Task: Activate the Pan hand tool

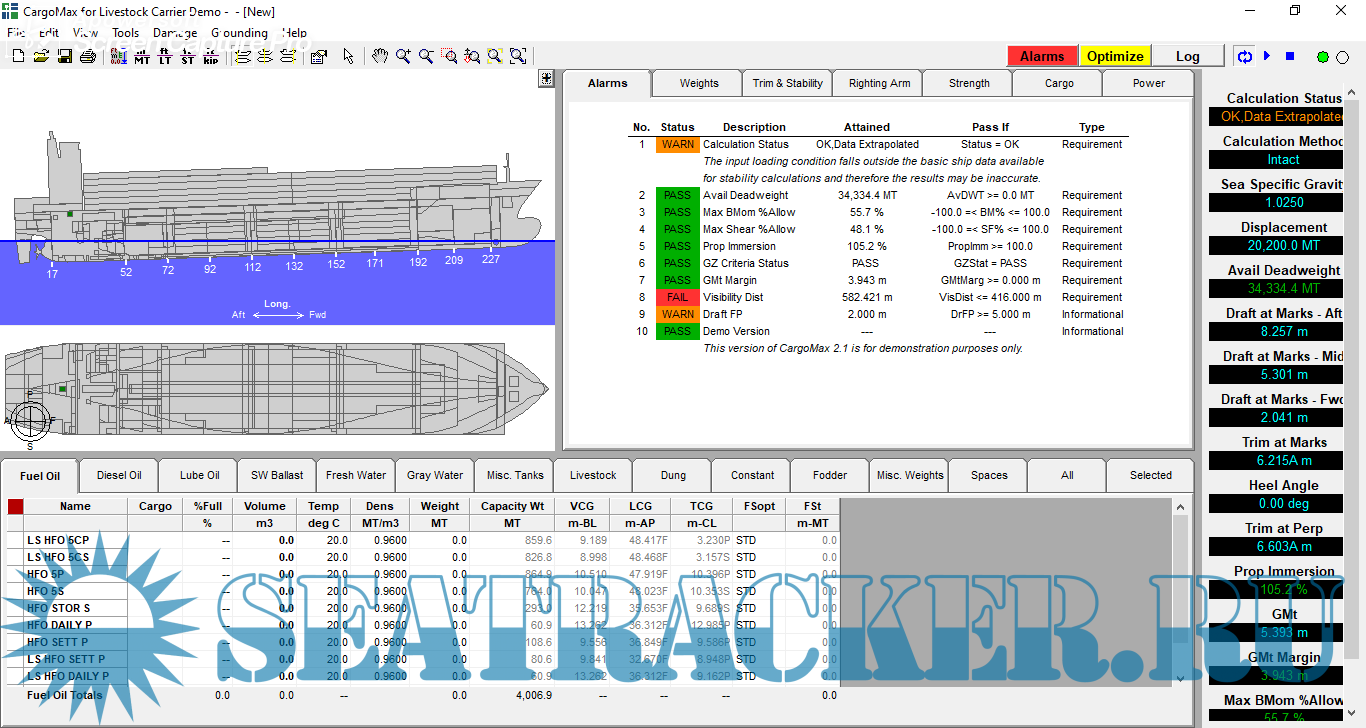Action: click(380, 57)
